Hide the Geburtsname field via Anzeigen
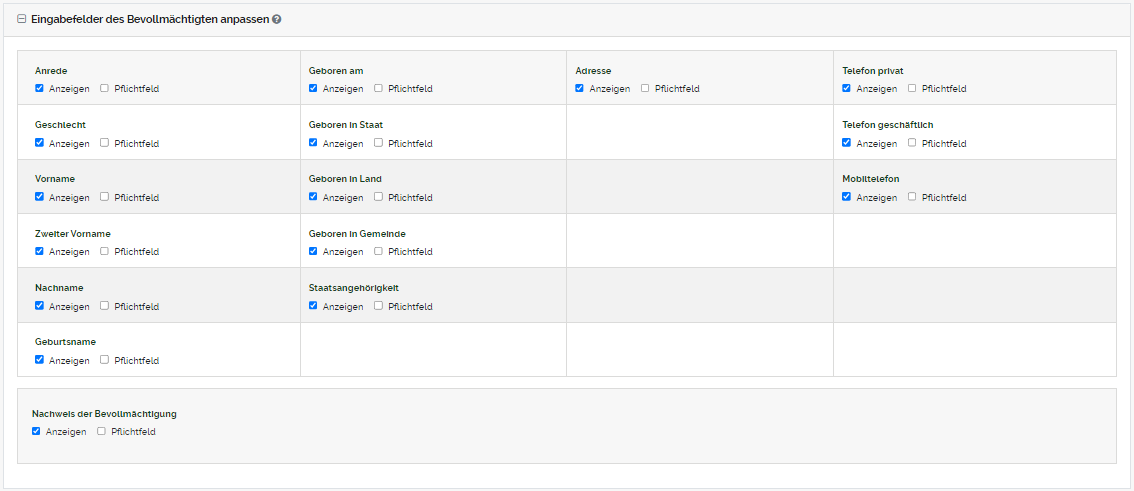Viewport: 1134px width, 491px height. 39,360
